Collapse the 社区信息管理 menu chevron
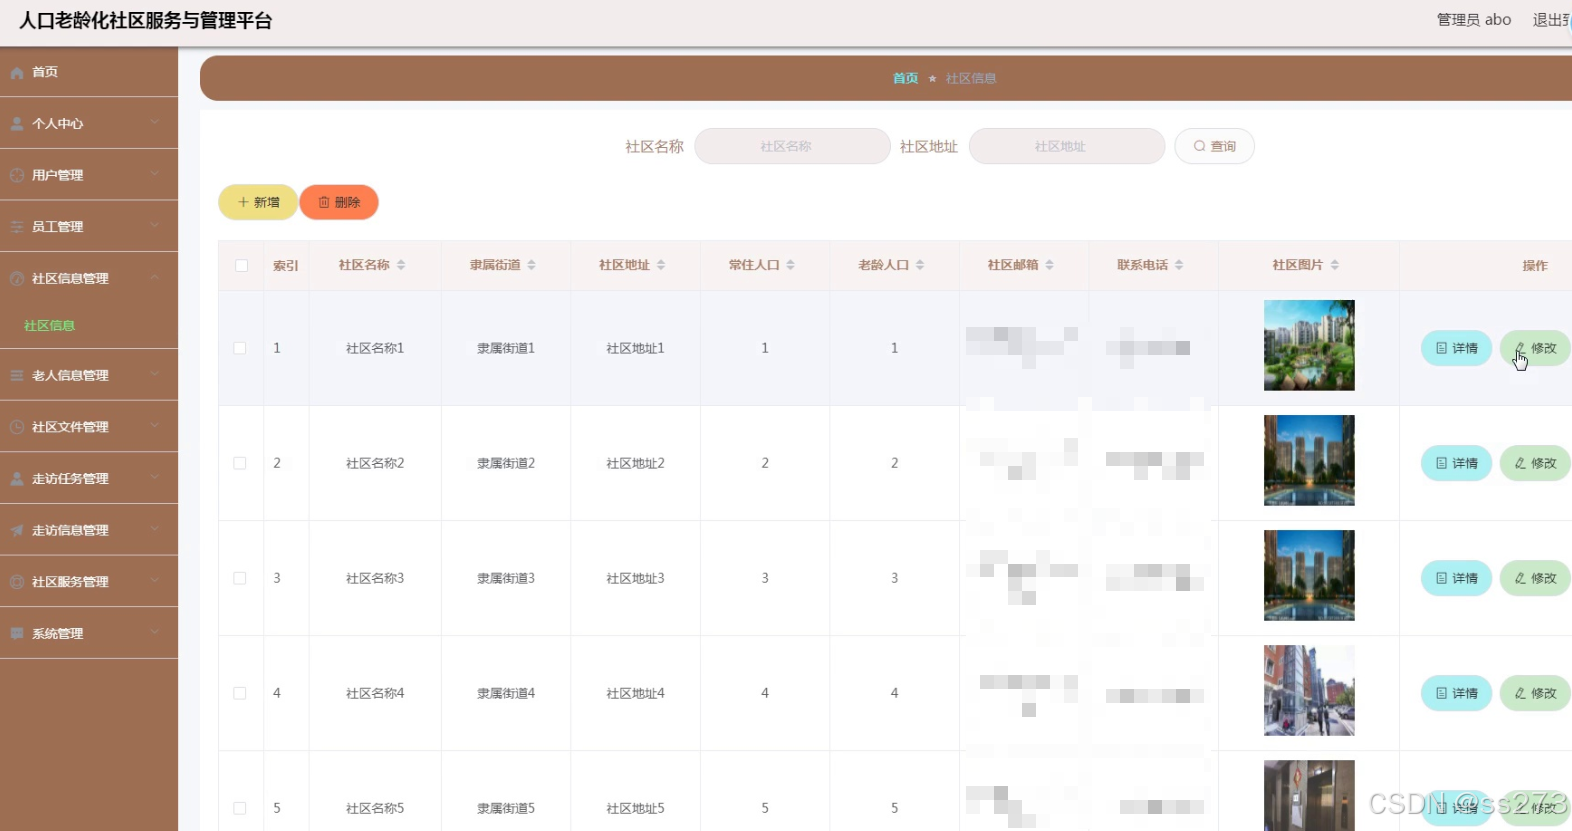 click(x=155, y=278)
